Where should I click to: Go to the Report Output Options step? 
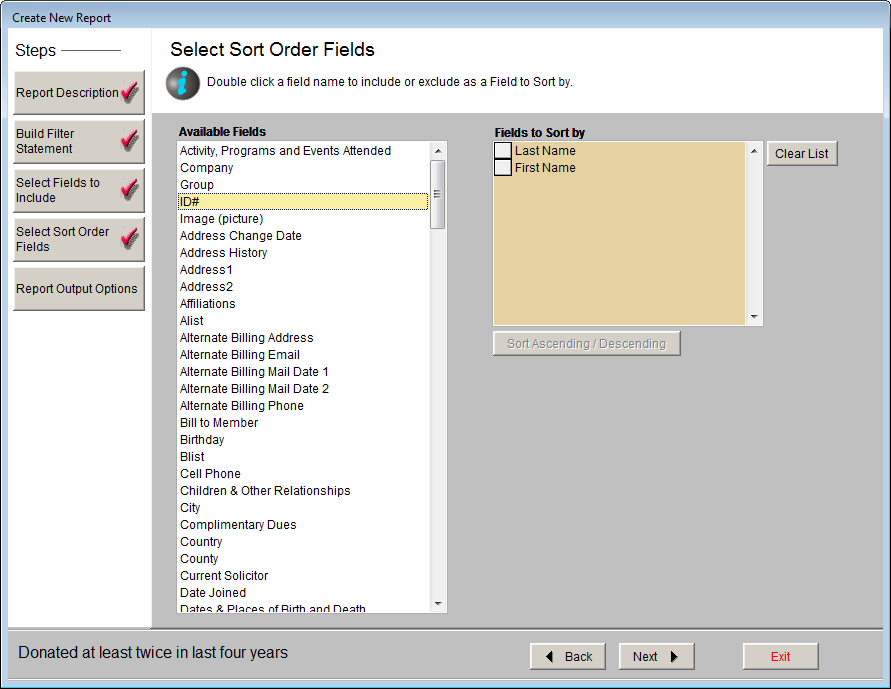pyautogui.click(x=78, y=288)
